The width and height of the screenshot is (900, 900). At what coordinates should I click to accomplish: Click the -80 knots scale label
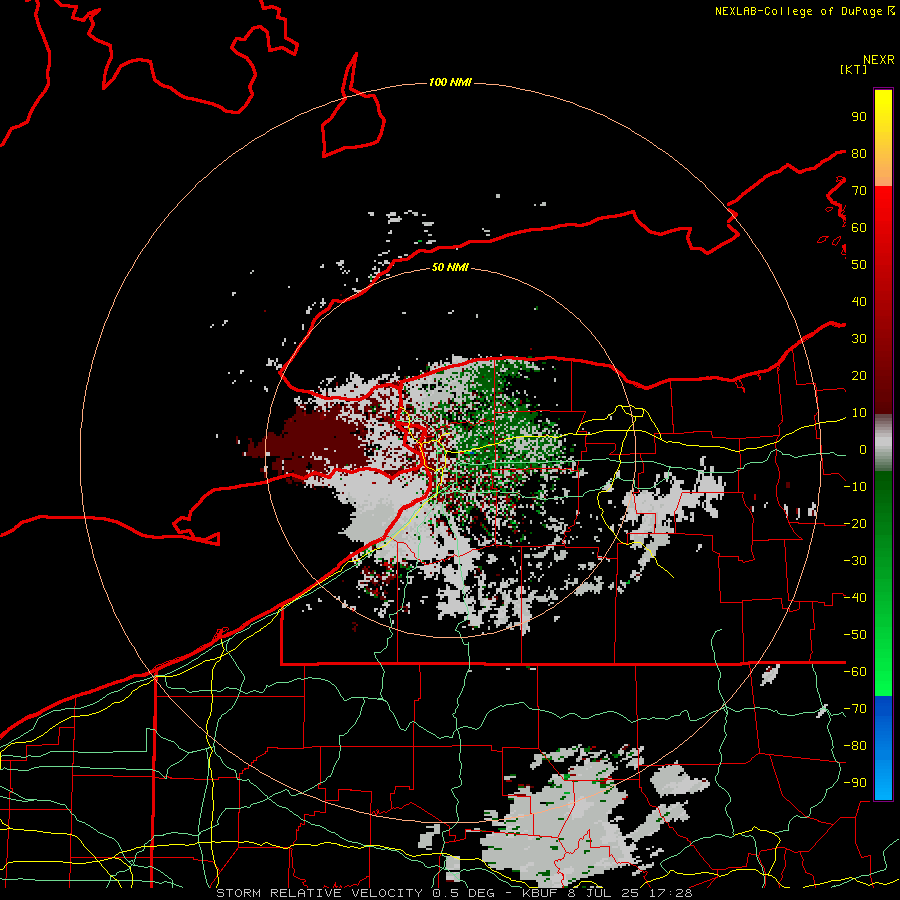point(855,746)
